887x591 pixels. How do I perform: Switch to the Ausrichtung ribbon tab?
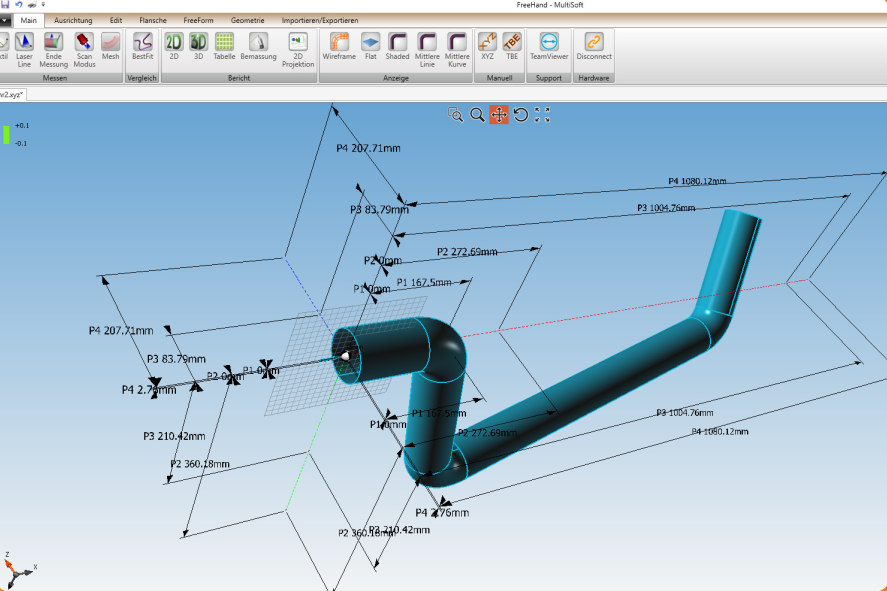click(x=73, y=20)
